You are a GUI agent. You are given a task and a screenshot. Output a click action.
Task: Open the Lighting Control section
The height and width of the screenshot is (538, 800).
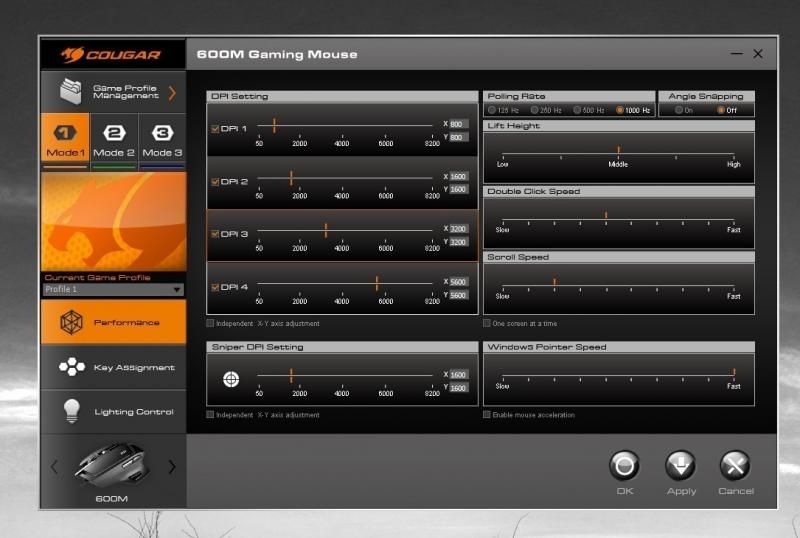[113, 411]
